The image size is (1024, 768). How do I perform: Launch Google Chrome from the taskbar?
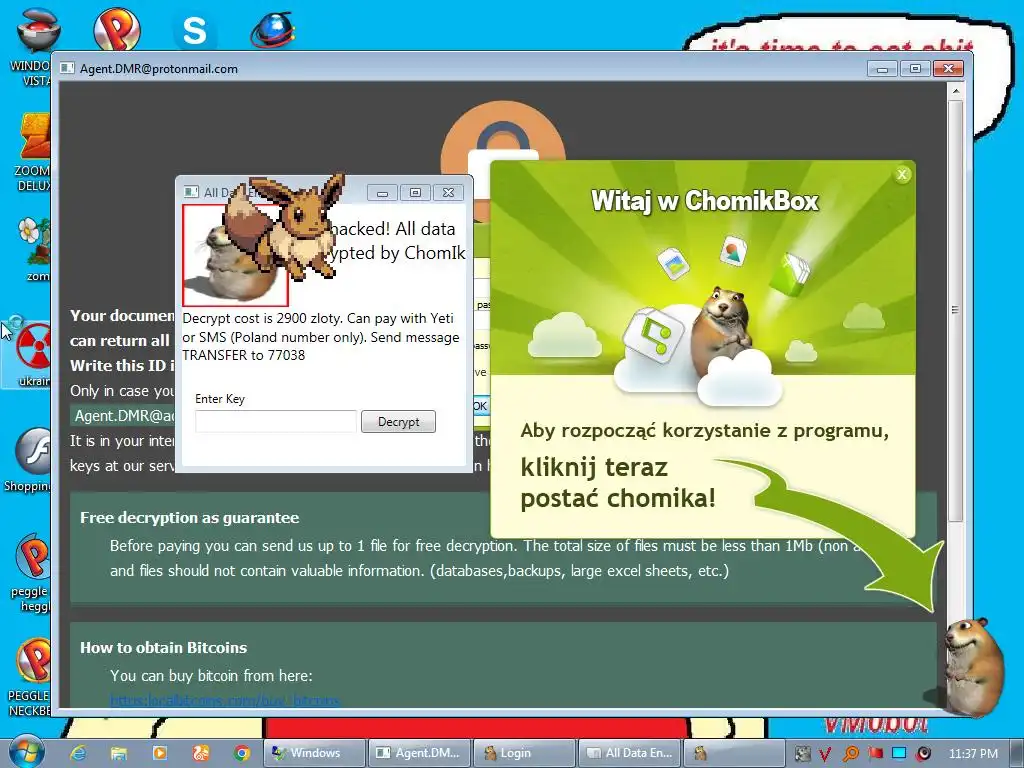[242, 753]
